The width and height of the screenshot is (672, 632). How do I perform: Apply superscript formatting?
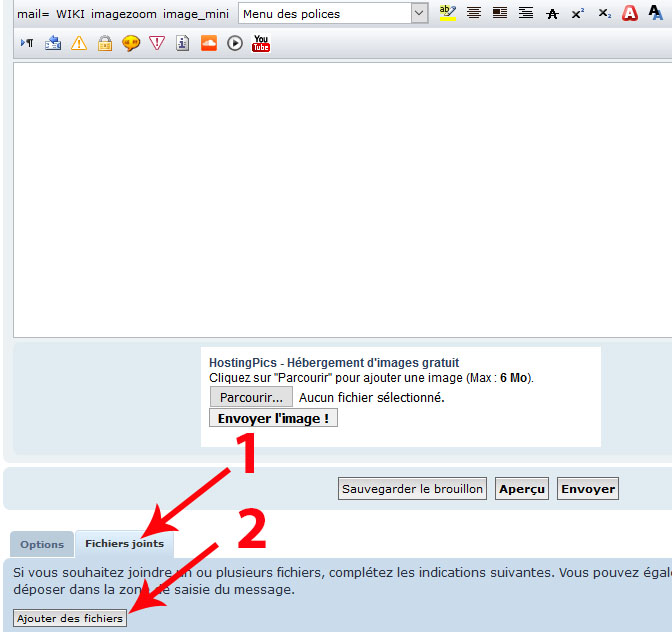click(x=578, y=14)
